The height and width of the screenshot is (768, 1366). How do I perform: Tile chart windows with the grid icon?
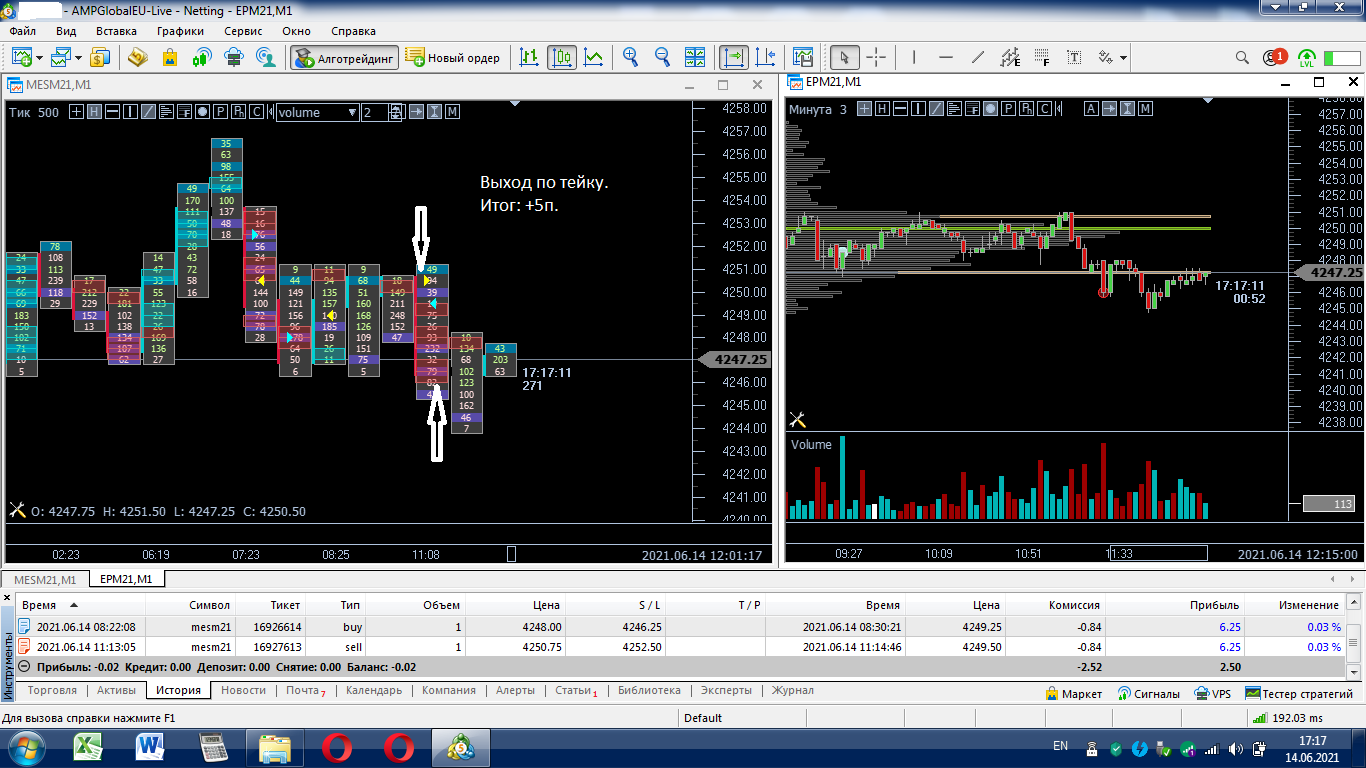(x=697, y=57)
